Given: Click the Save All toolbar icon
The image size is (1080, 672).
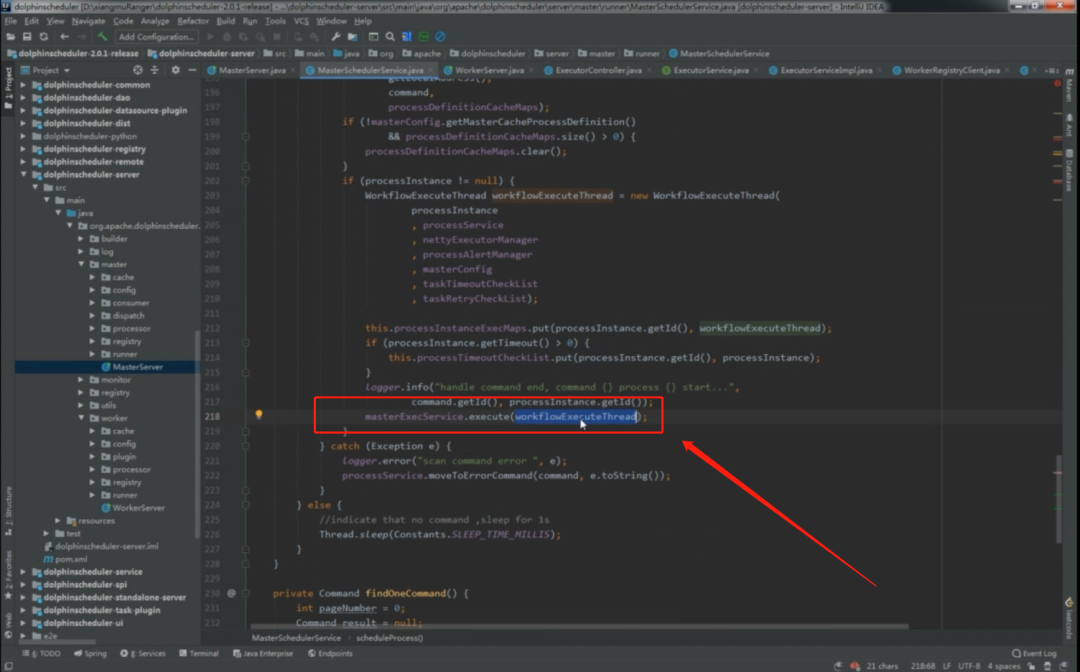Looking at the screenshot, I should click(x=27, y=36).
